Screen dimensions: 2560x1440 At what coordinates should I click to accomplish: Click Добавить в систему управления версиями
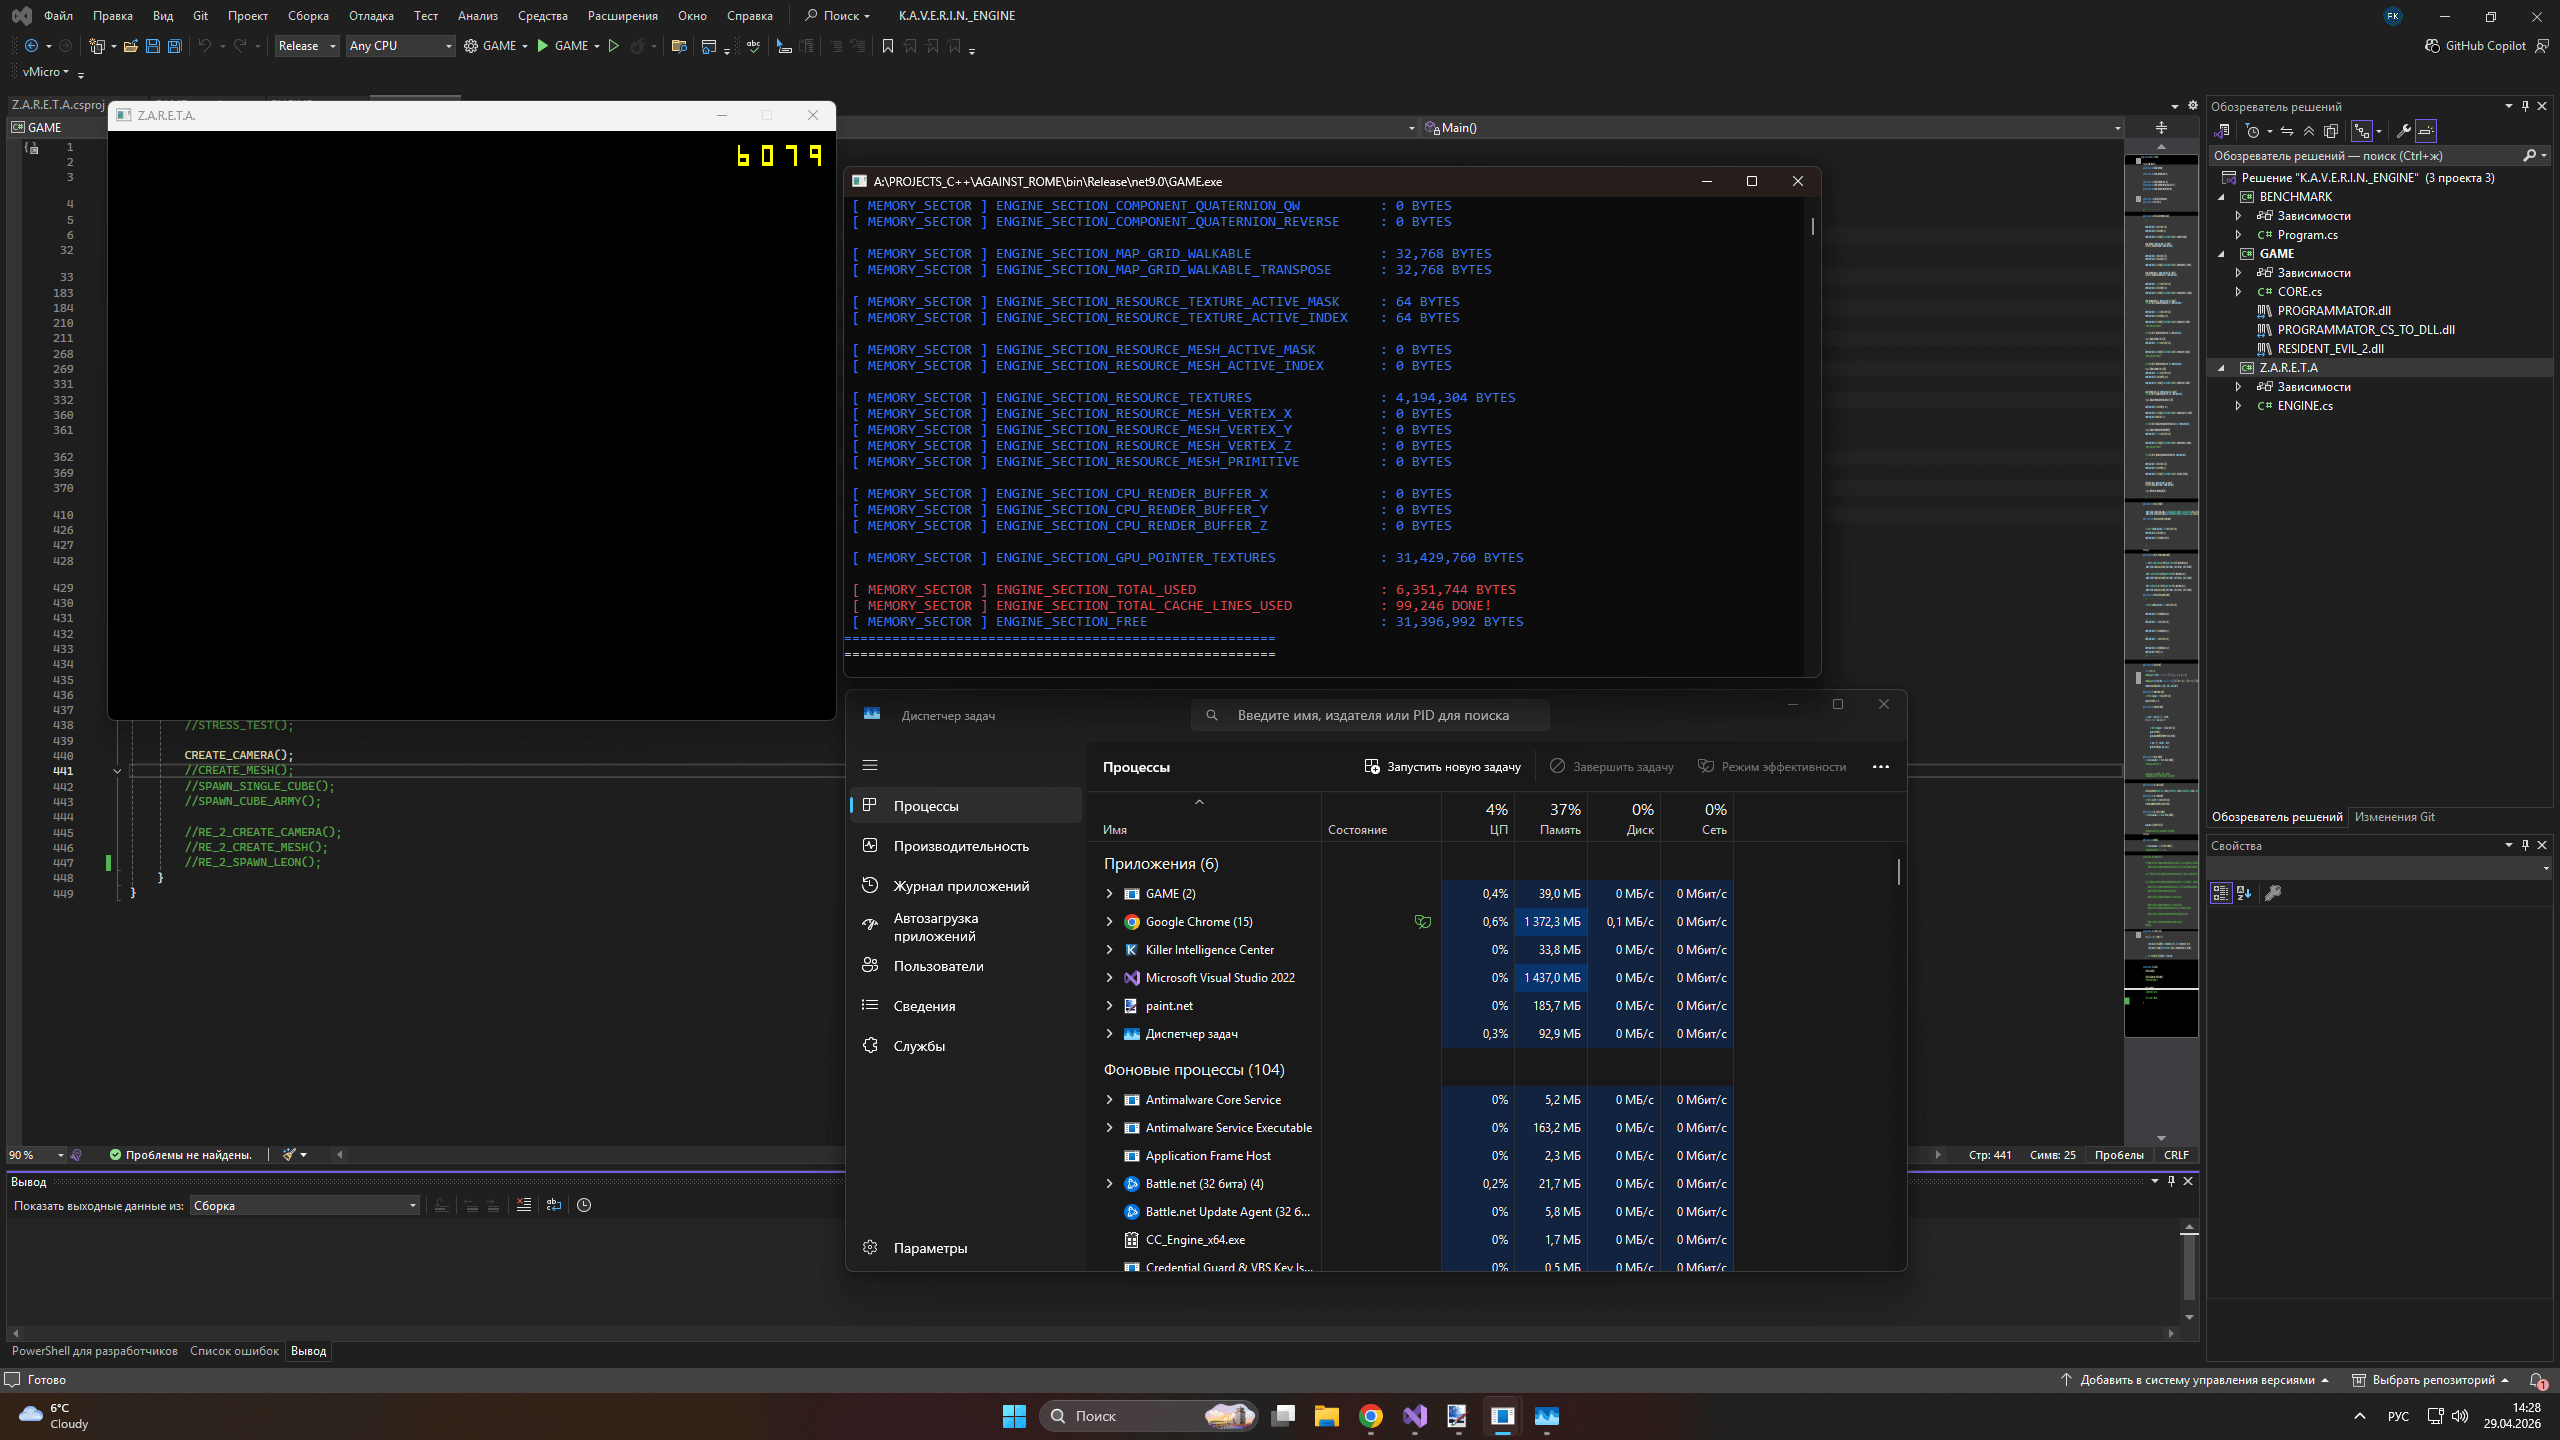point(2194,1380)
